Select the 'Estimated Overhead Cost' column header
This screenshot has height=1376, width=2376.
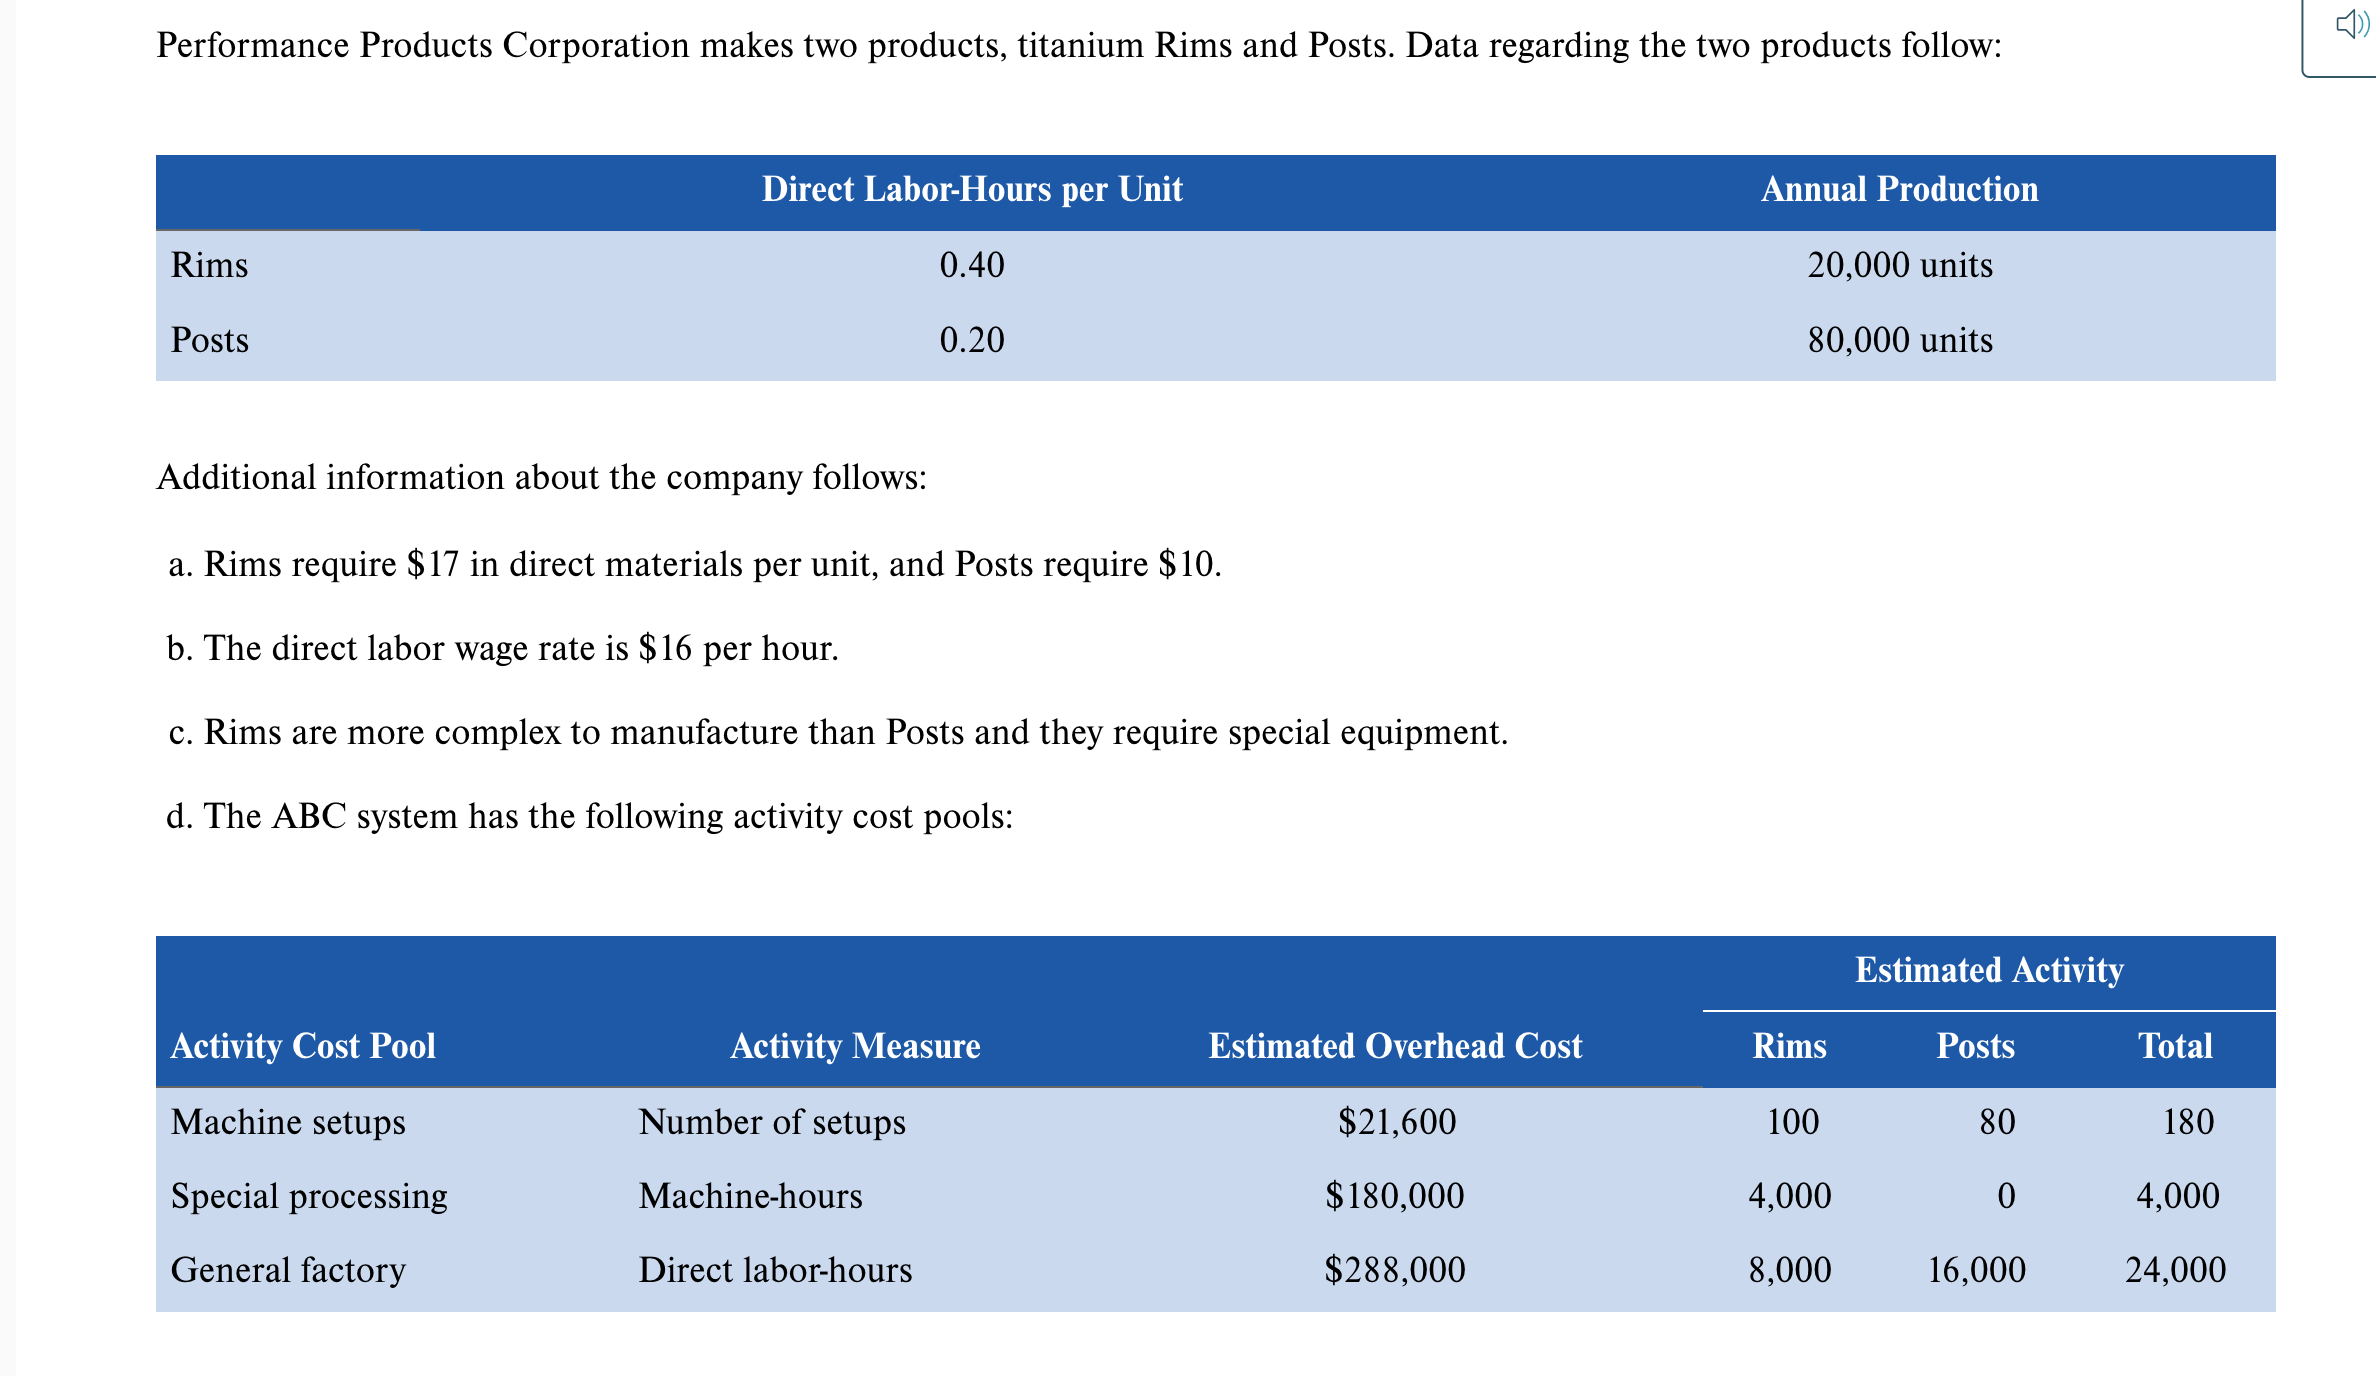pos(1395,1046)
